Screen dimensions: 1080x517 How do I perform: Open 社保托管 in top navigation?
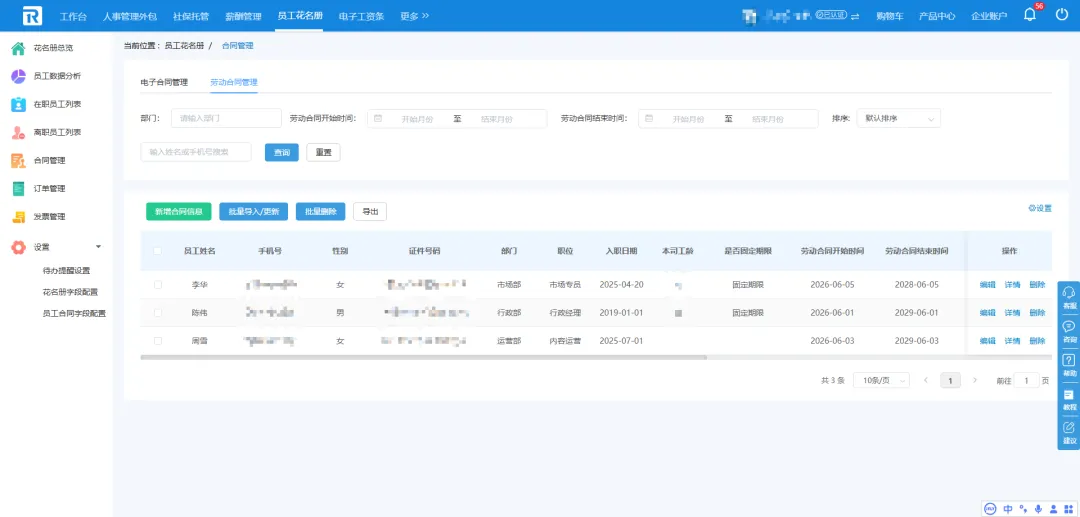pos(191,16)
